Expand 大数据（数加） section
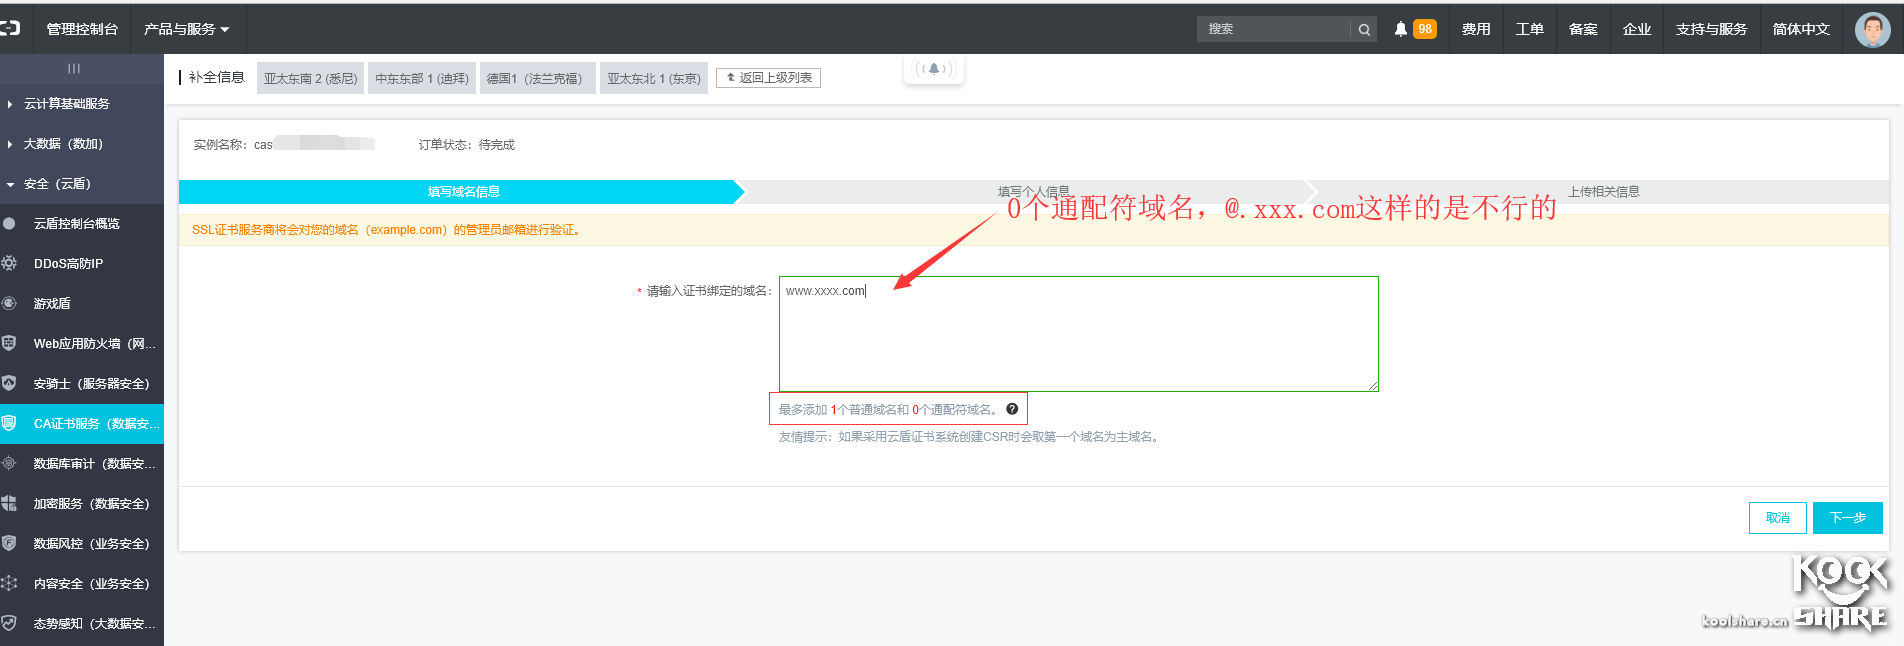 (63, 144)
